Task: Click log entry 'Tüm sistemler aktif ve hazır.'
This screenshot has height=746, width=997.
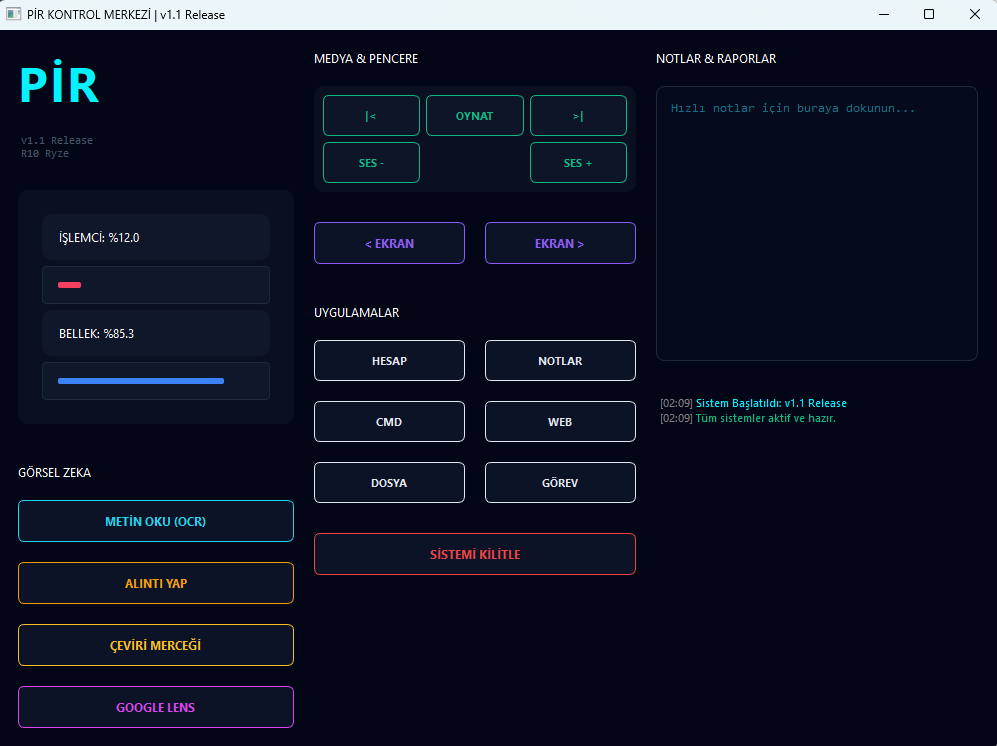Action: 766,418
